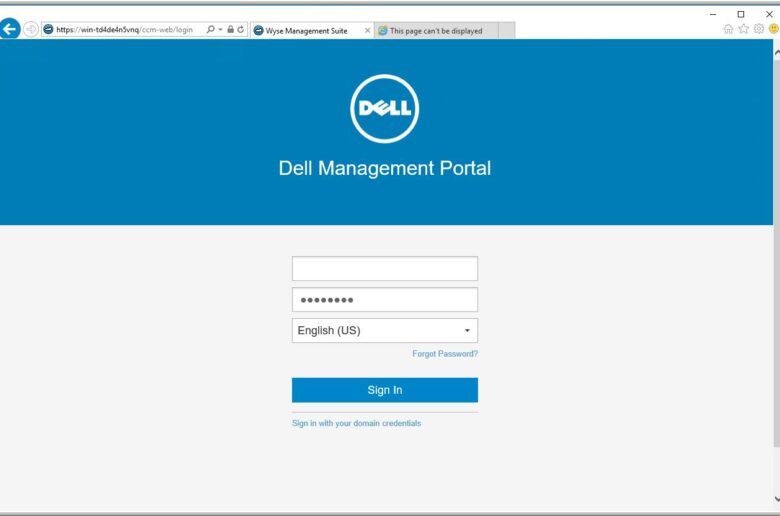Switch to This page can't be displayed tab
Screen dimensions: 780x516
coord(436,30)
